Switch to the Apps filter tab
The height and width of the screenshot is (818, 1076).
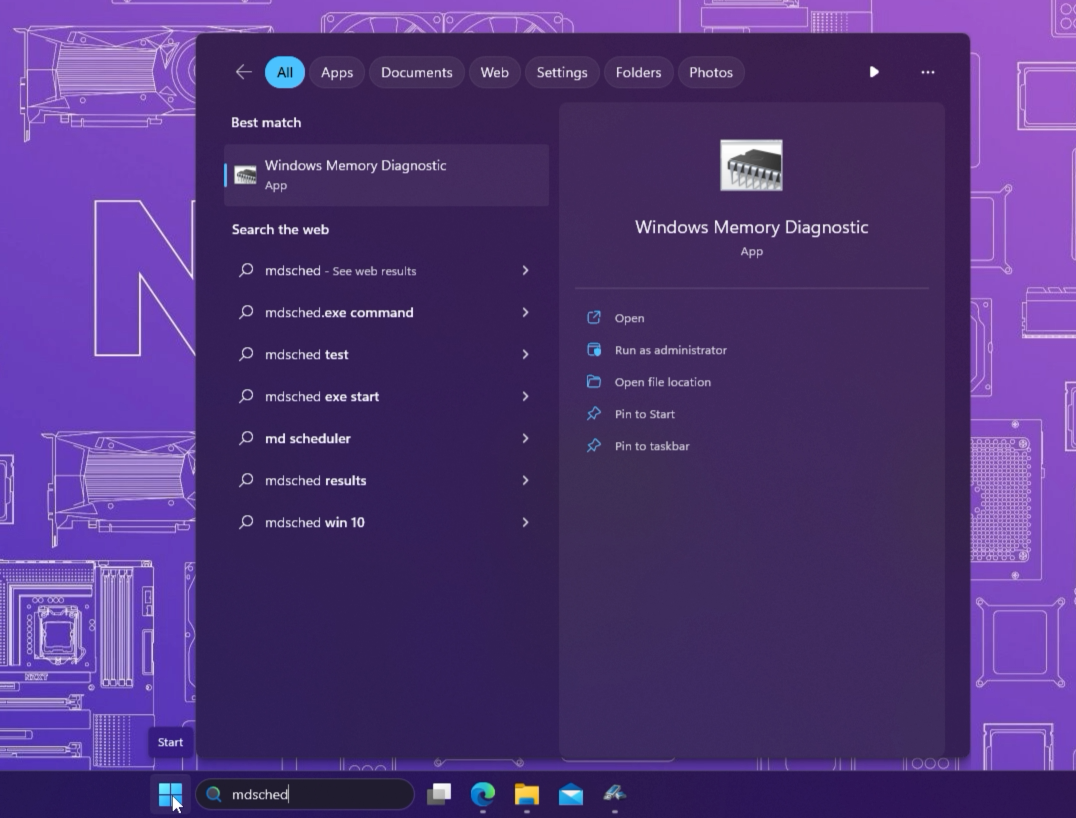(x=337, y=72)
